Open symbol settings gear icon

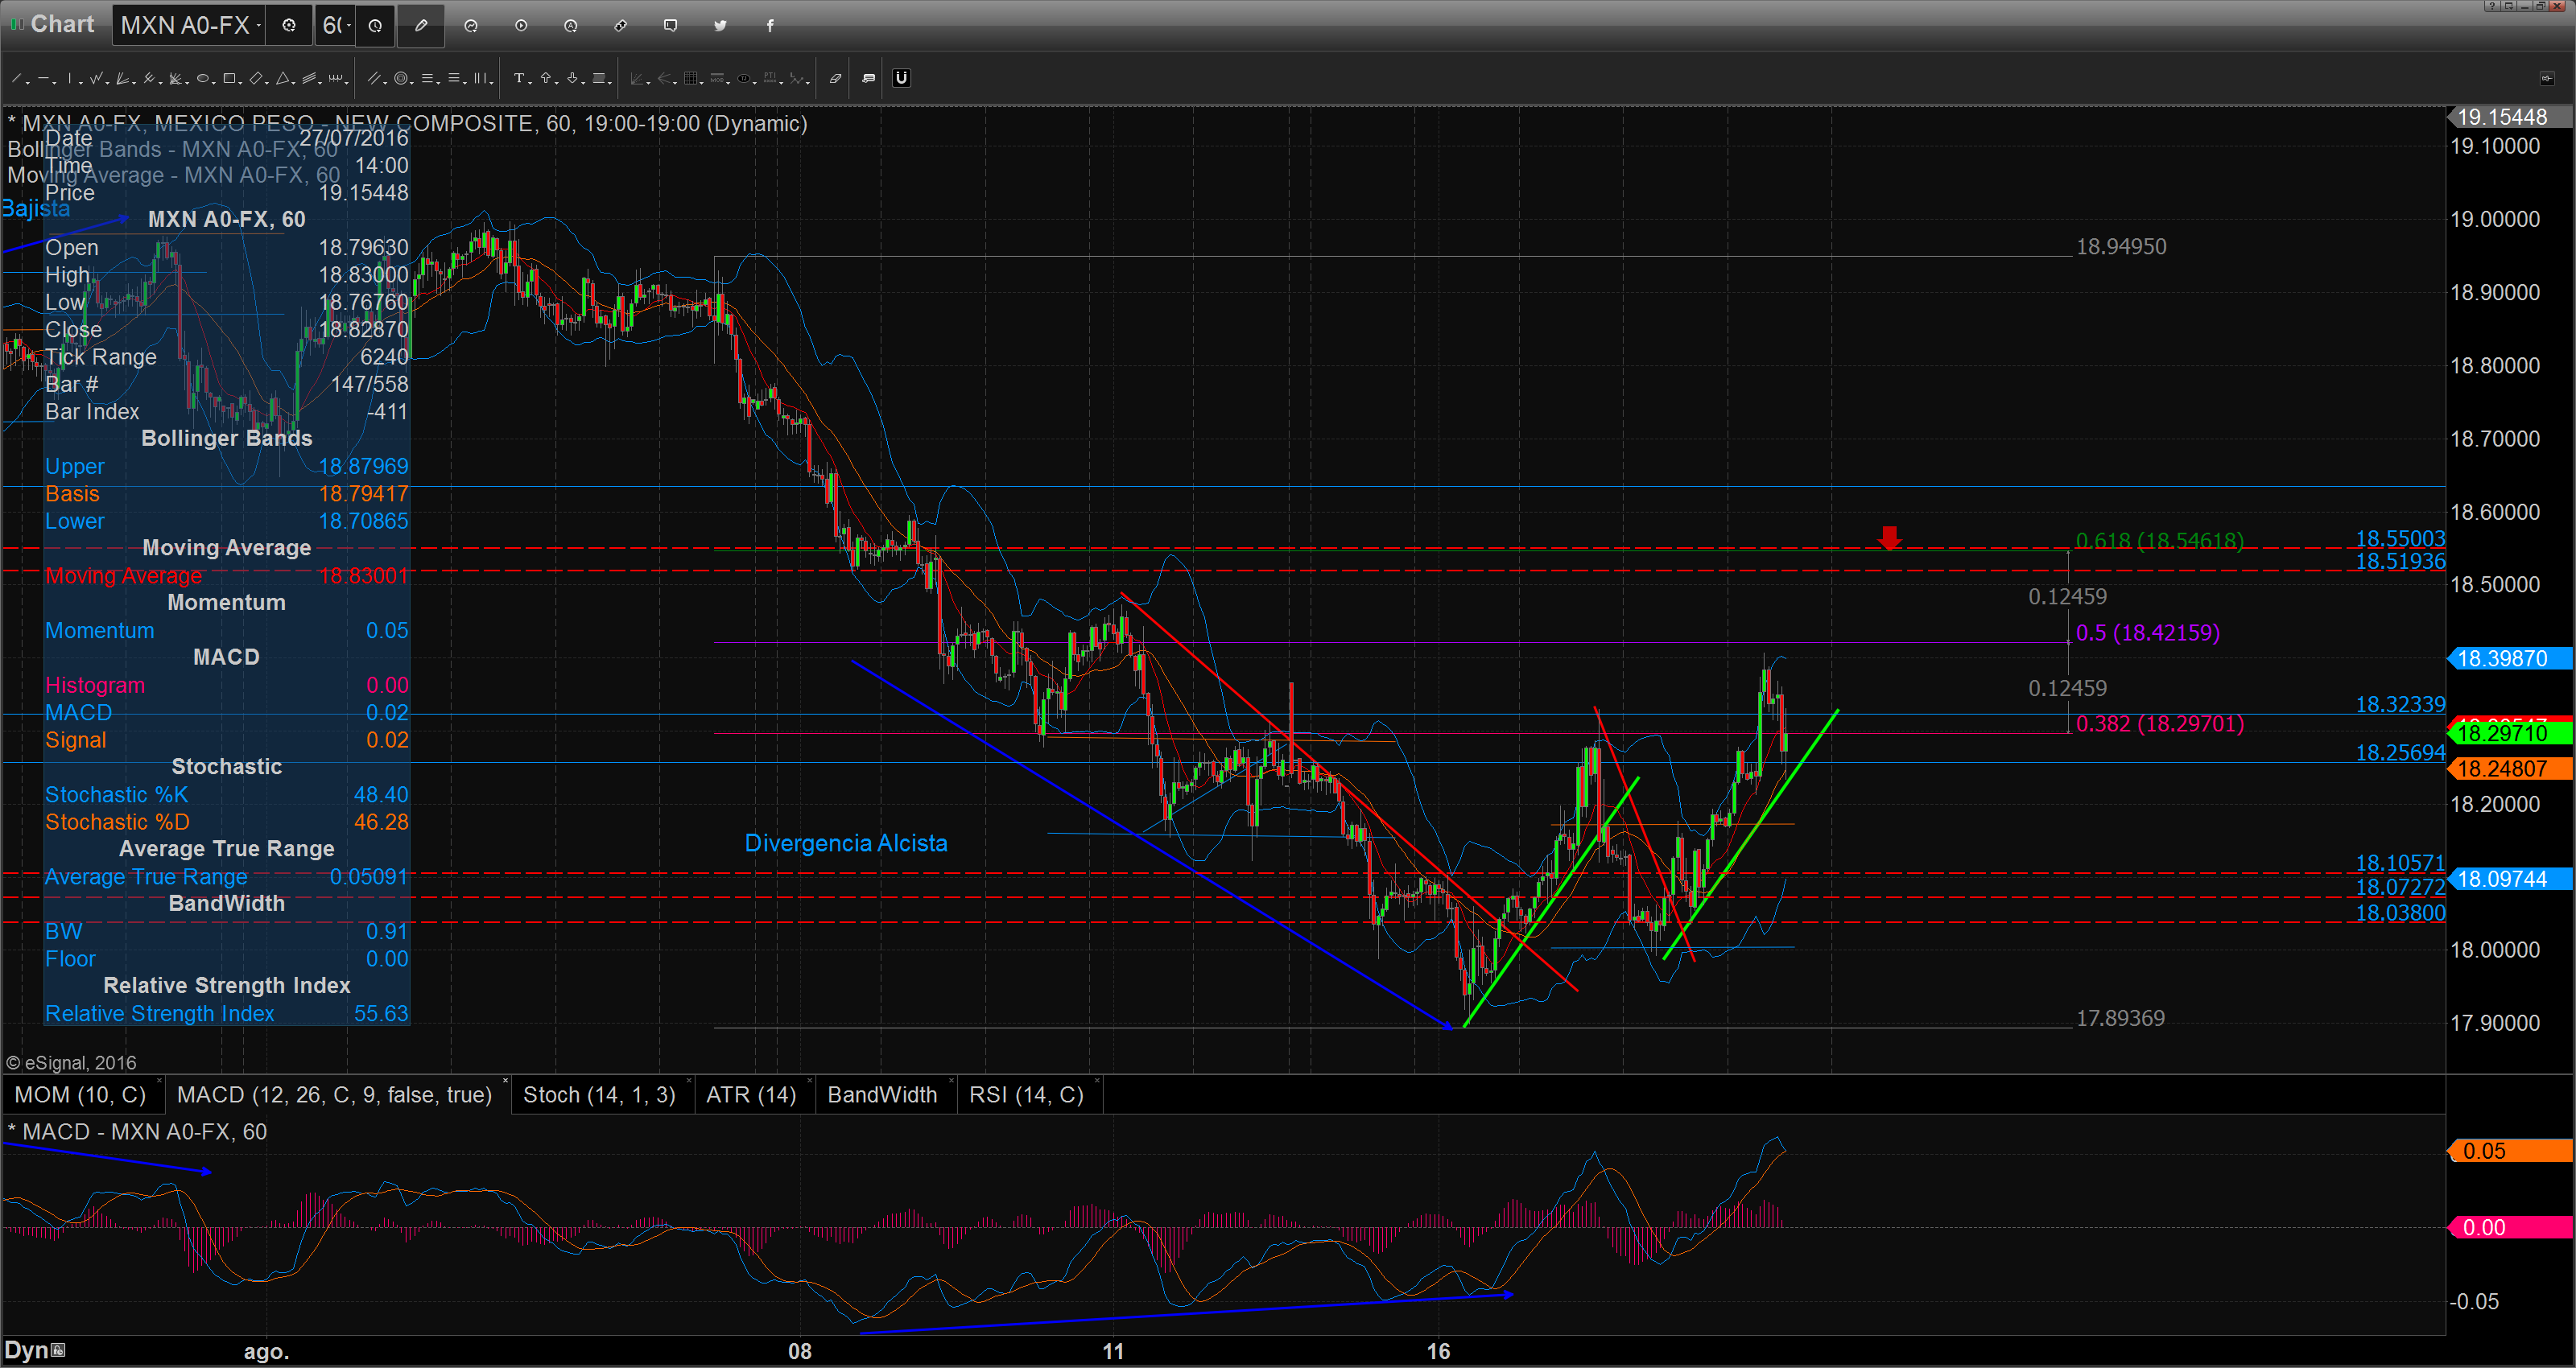tap(289, 25)
